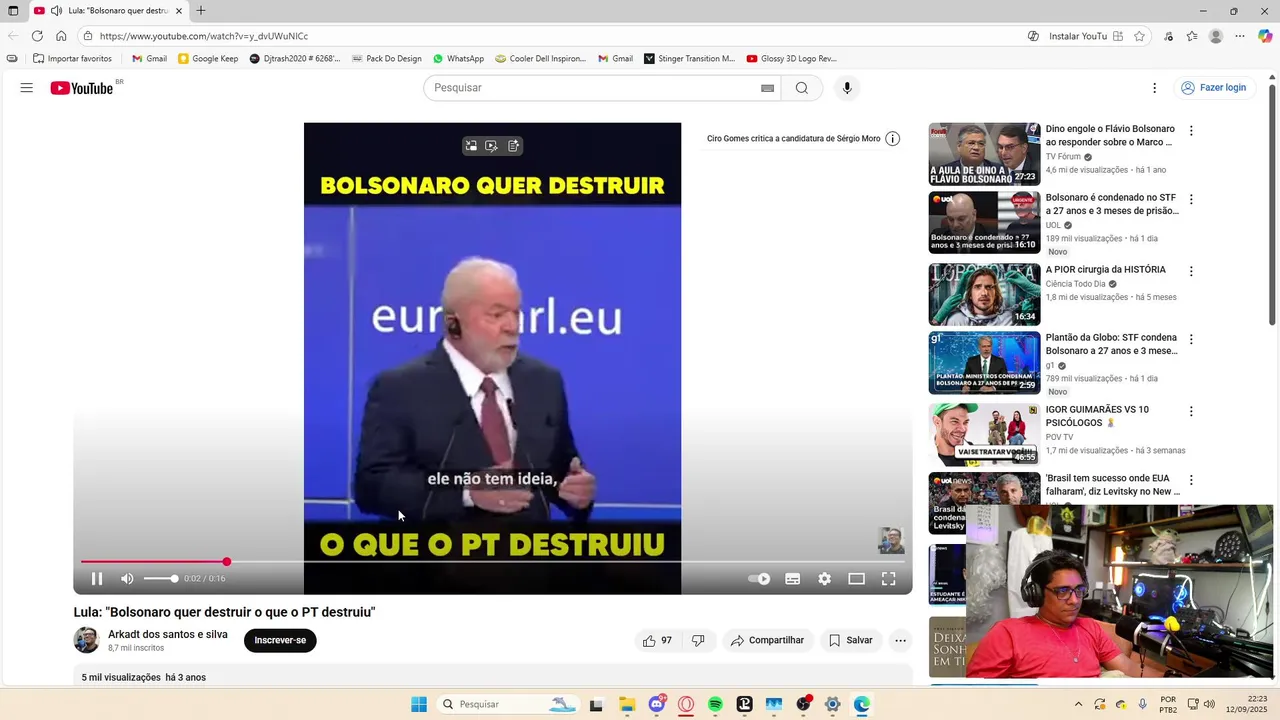1280x720 pixels.
Task: Open browser Settings and more menu
Action: coord(1240,36)
